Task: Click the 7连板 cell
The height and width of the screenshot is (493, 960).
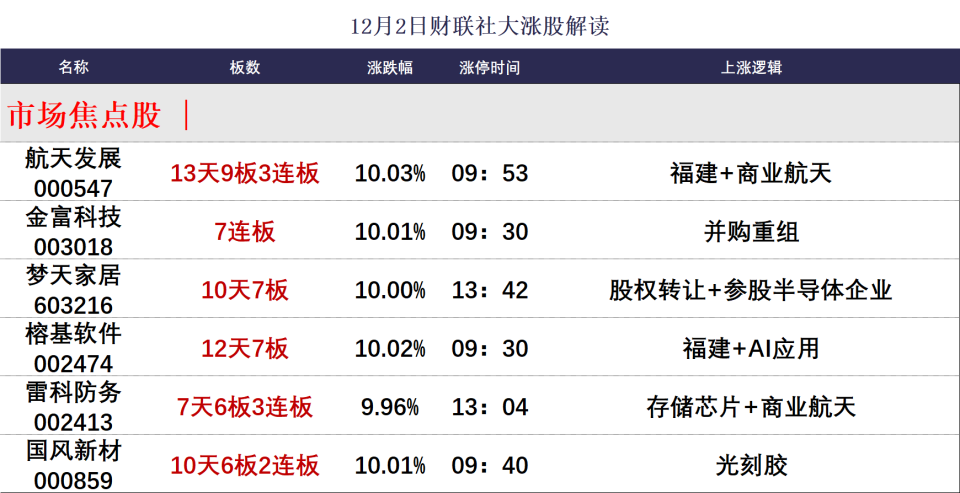Action: click(x=245, y=232)
